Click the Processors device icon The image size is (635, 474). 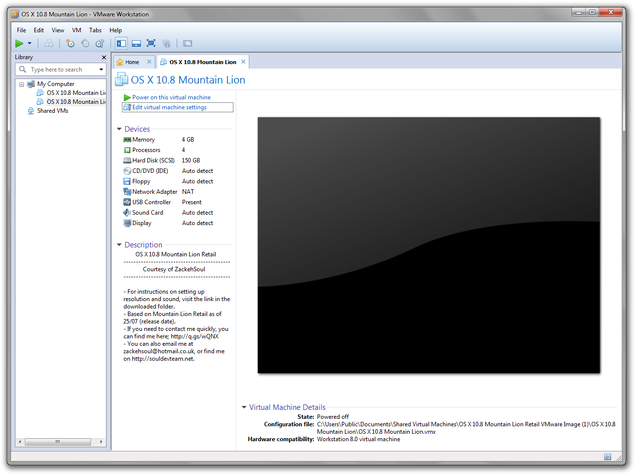pyautogui.click(x=127, y=150)
